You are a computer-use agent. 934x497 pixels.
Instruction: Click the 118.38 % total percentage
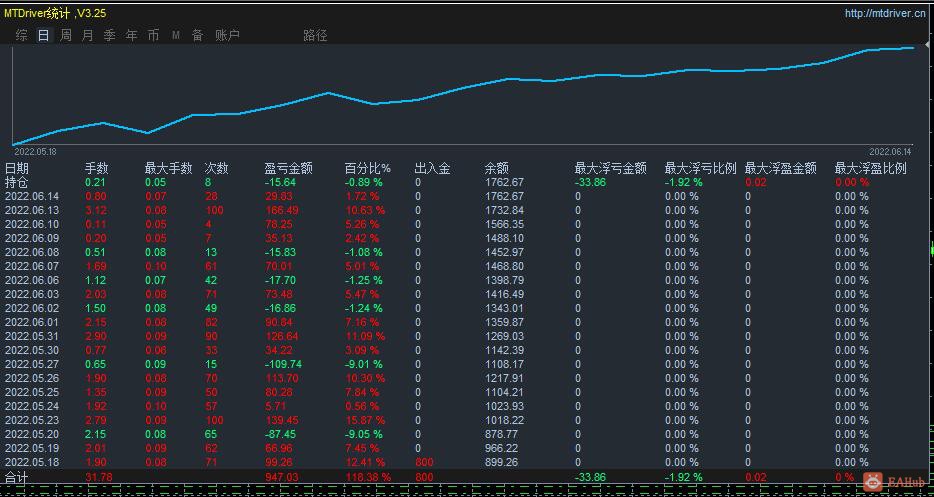(x=368, y=477)
